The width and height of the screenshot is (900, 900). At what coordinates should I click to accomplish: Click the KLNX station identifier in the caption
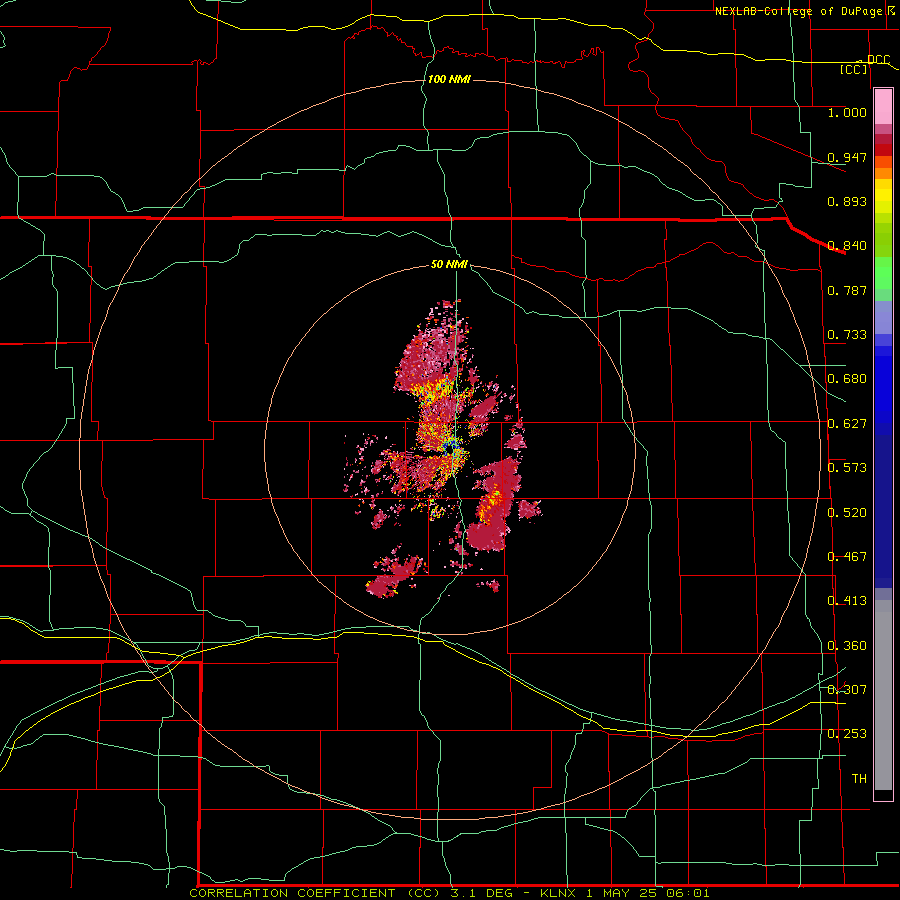pyautogui.click(x=560, y=893)
